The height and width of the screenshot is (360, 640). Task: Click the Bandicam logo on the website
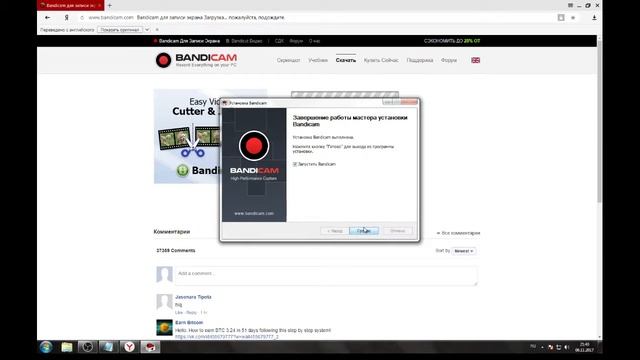(196, 60)
